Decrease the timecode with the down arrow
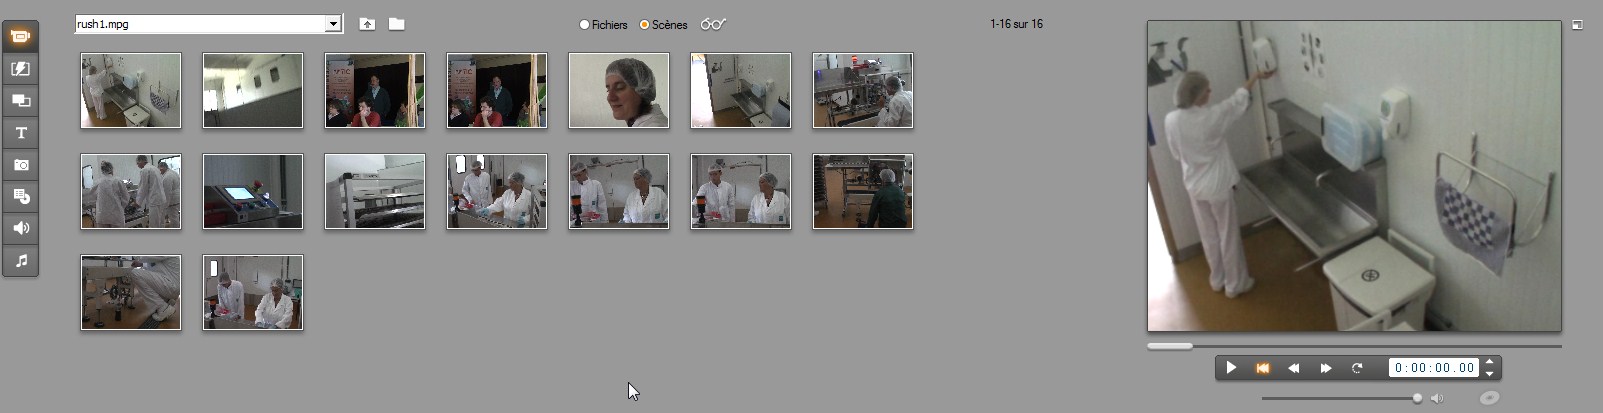 [1489, 374]
